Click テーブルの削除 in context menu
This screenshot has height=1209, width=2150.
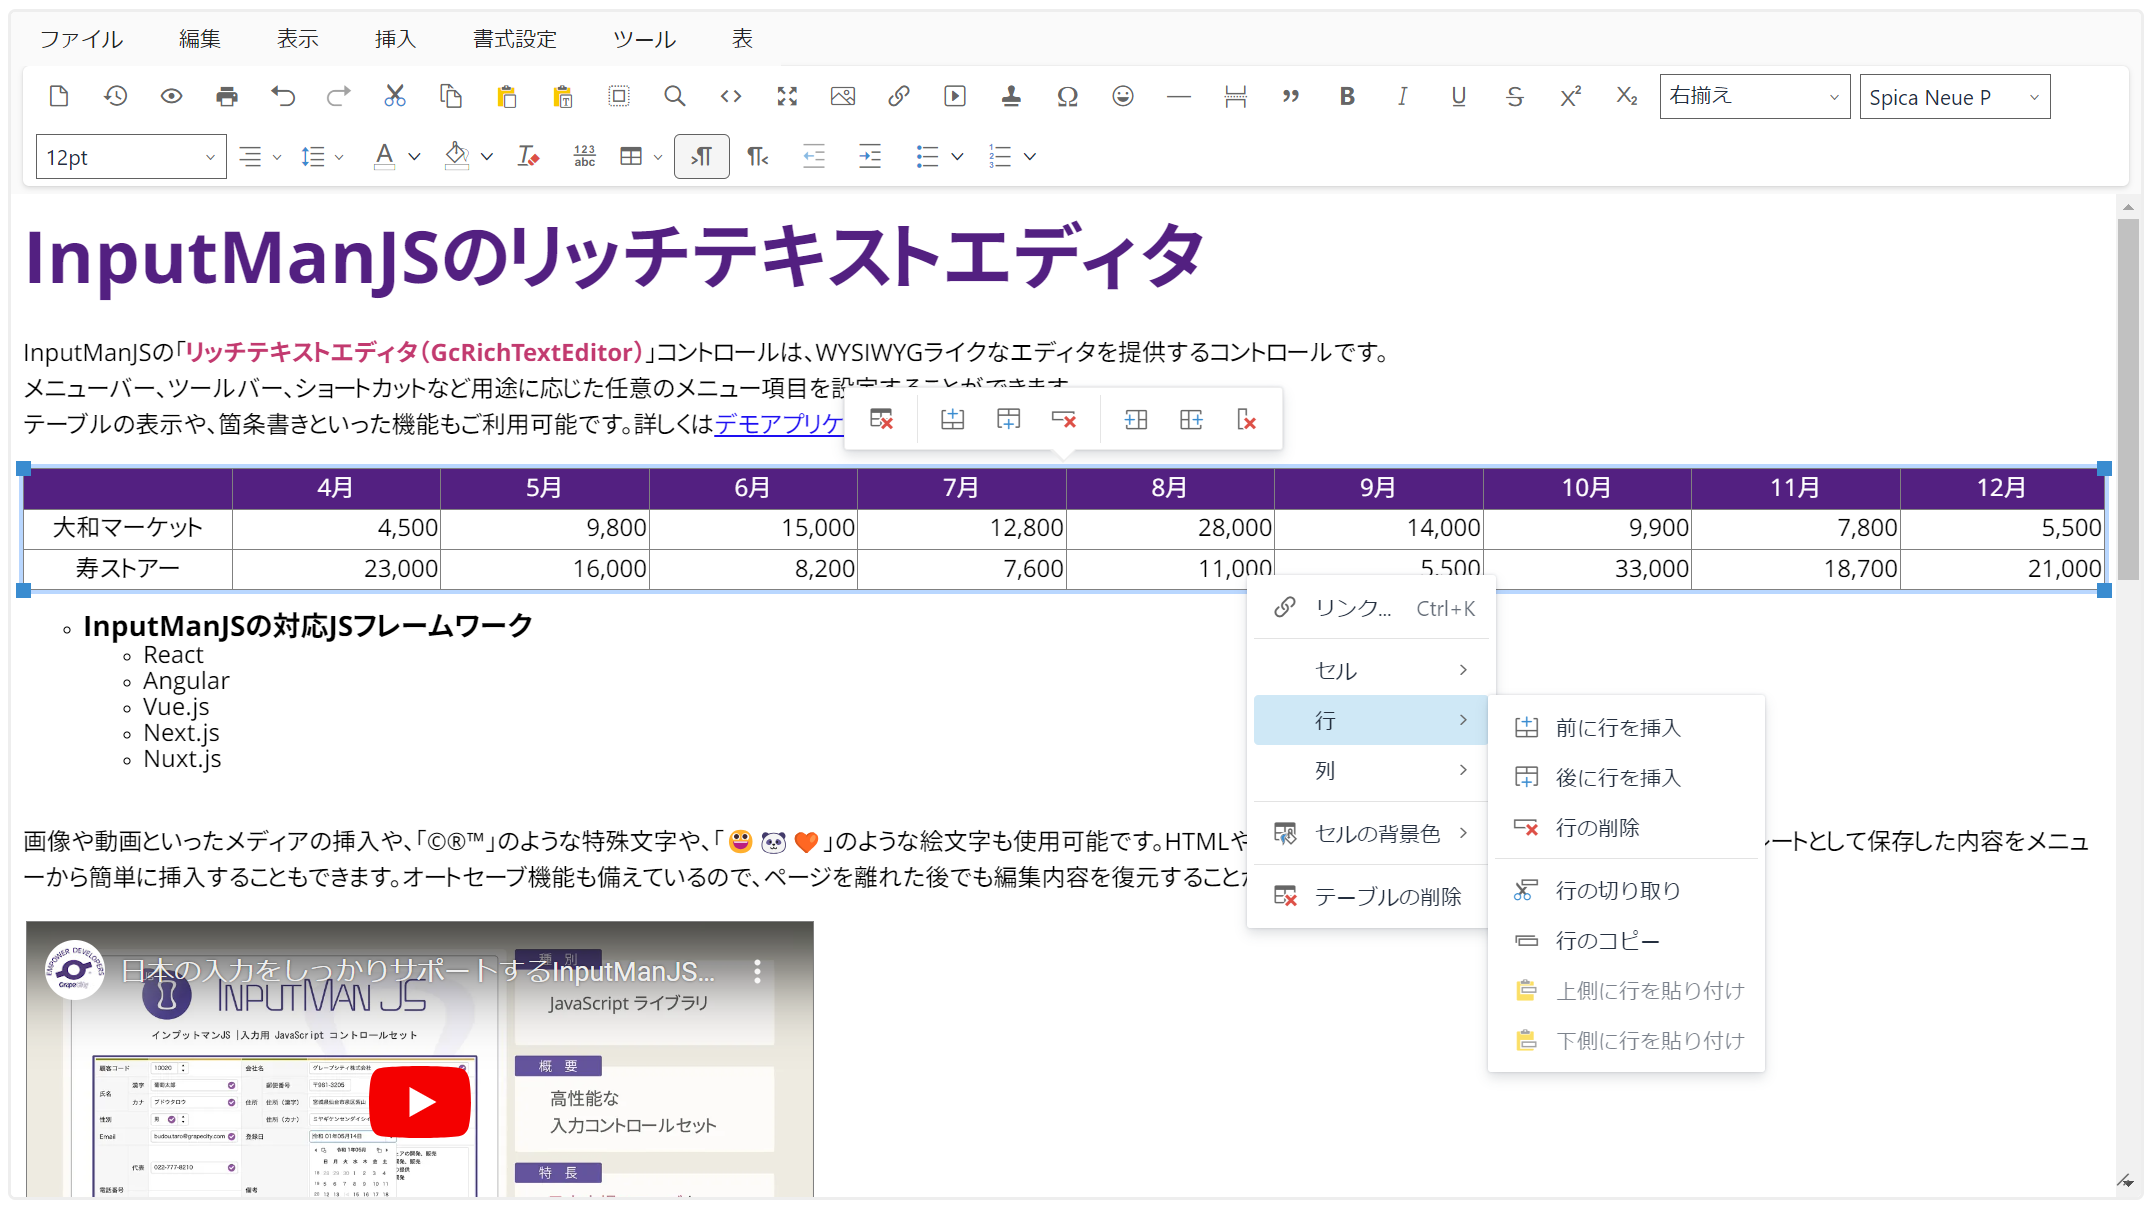(x=1370, y=896)
